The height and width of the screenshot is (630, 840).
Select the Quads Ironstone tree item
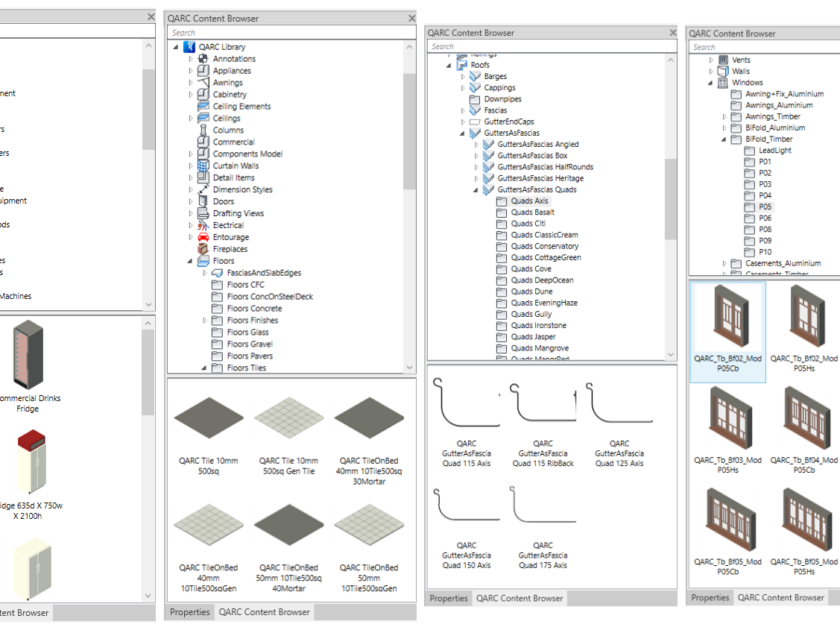point(539,326)
